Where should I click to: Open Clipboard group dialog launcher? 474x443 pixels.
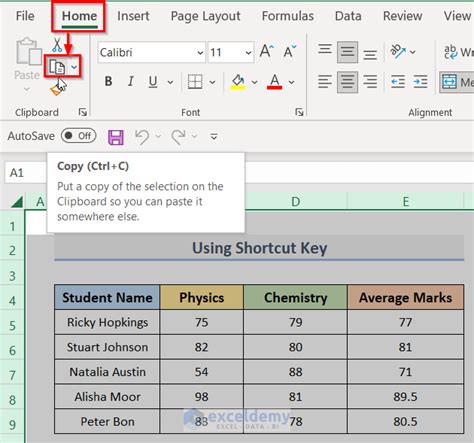[x=82, y=112]
